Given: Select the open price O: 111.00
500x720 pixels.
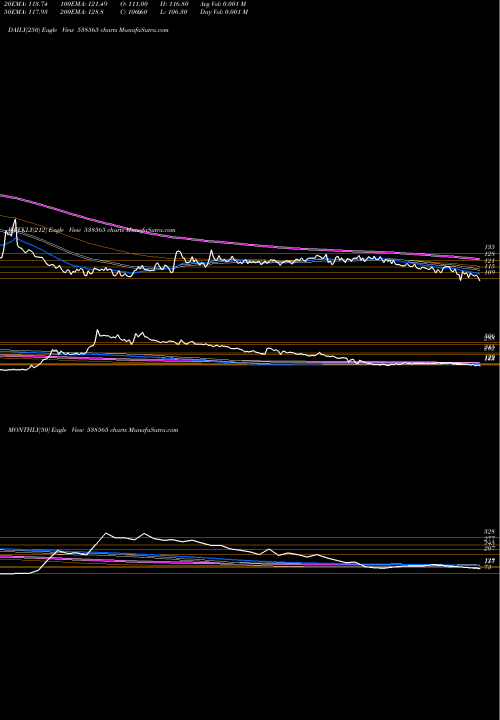Looking at the screenshot, I should click(135, 4).
